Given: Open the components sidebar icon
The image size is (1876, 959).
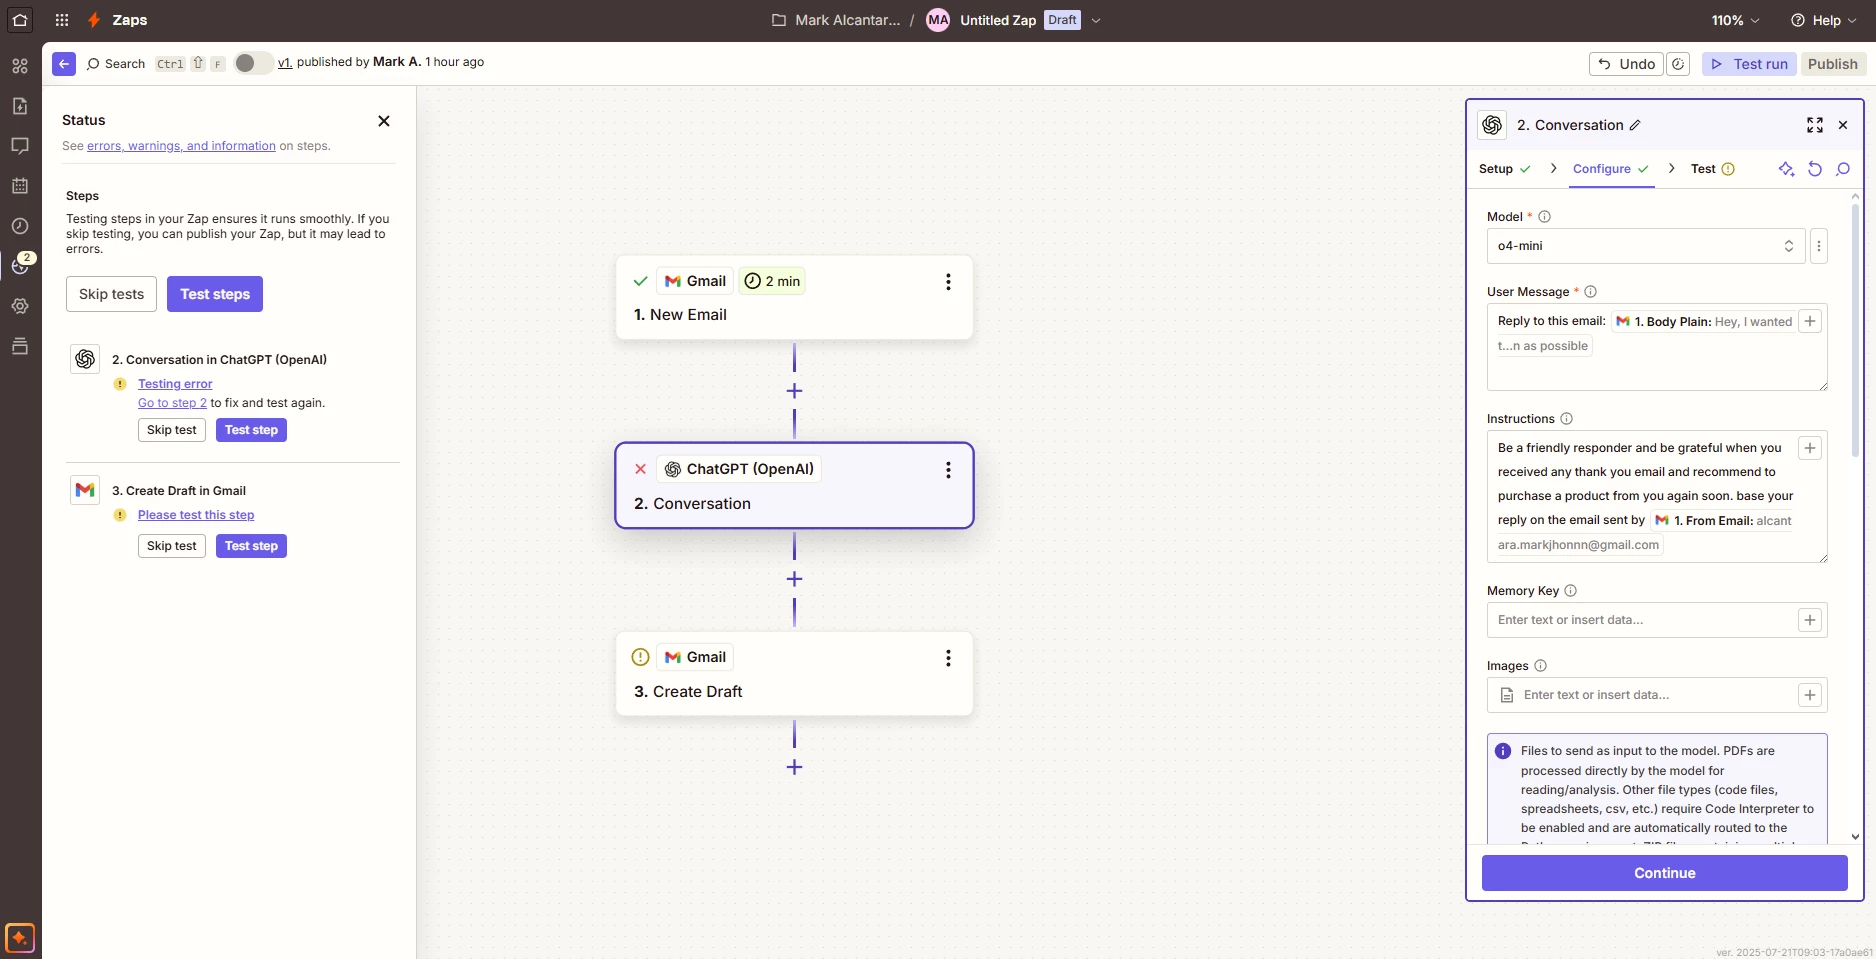Looking at the screenshot, I should click(x=20, y=66).
